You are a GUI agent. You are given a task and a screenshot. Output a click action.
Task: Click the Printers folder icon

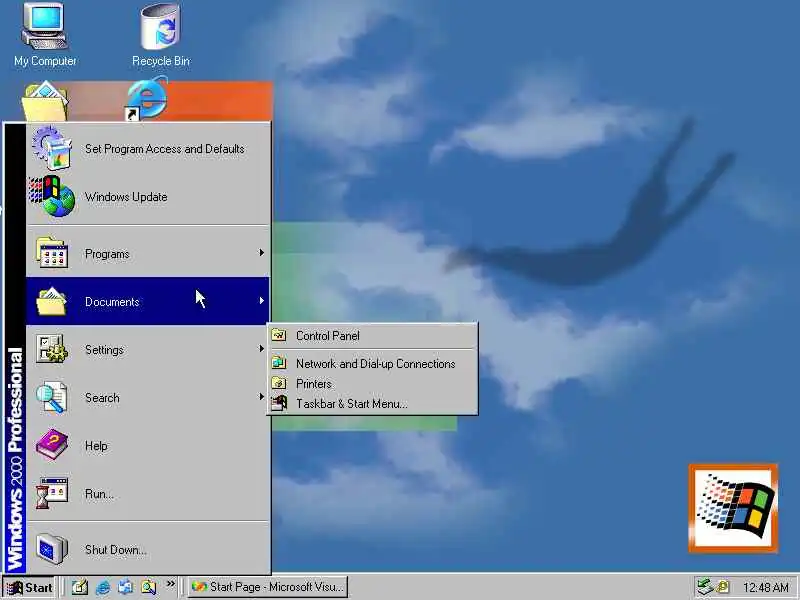point(279,383)
